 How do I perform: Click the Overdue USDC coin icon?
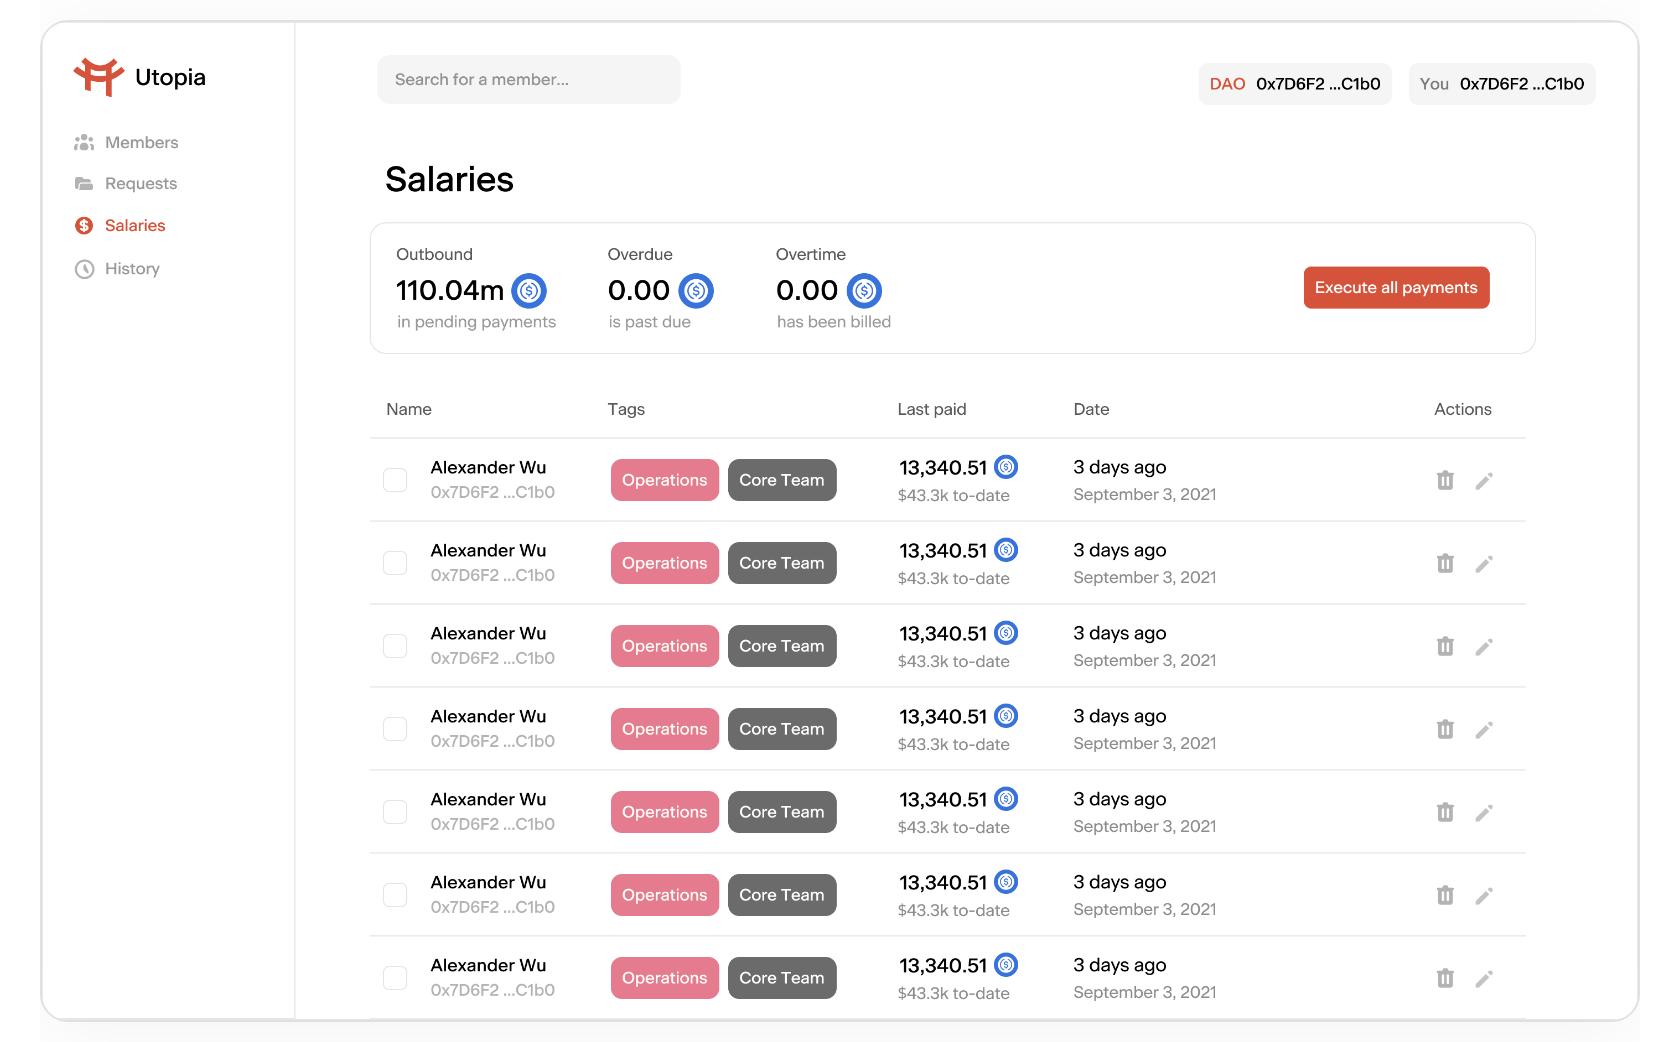pos(696,291)
